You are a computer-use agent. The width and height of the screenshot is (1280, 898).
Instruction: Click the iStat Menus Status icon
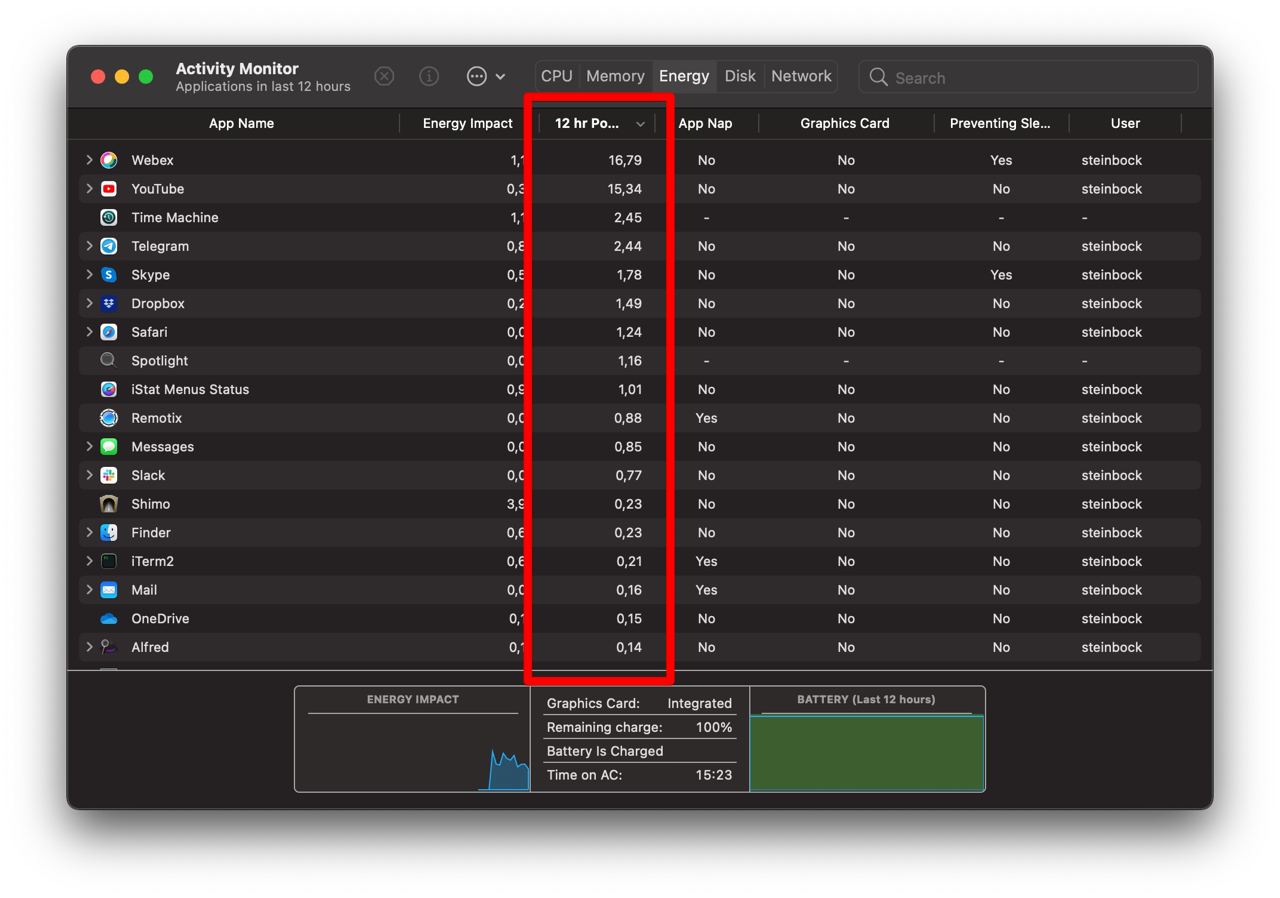coord(109,389)
